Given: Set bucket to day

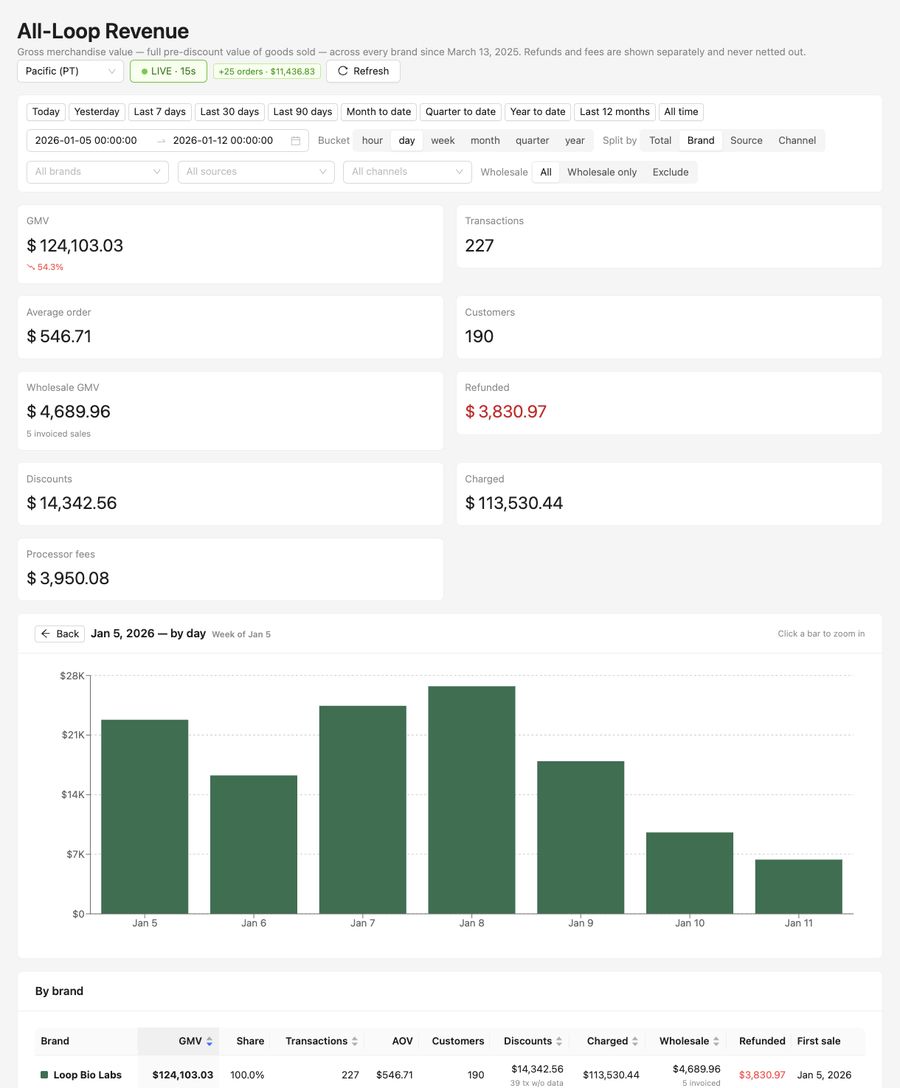Looking at the screenshot, I should point(407,140).
